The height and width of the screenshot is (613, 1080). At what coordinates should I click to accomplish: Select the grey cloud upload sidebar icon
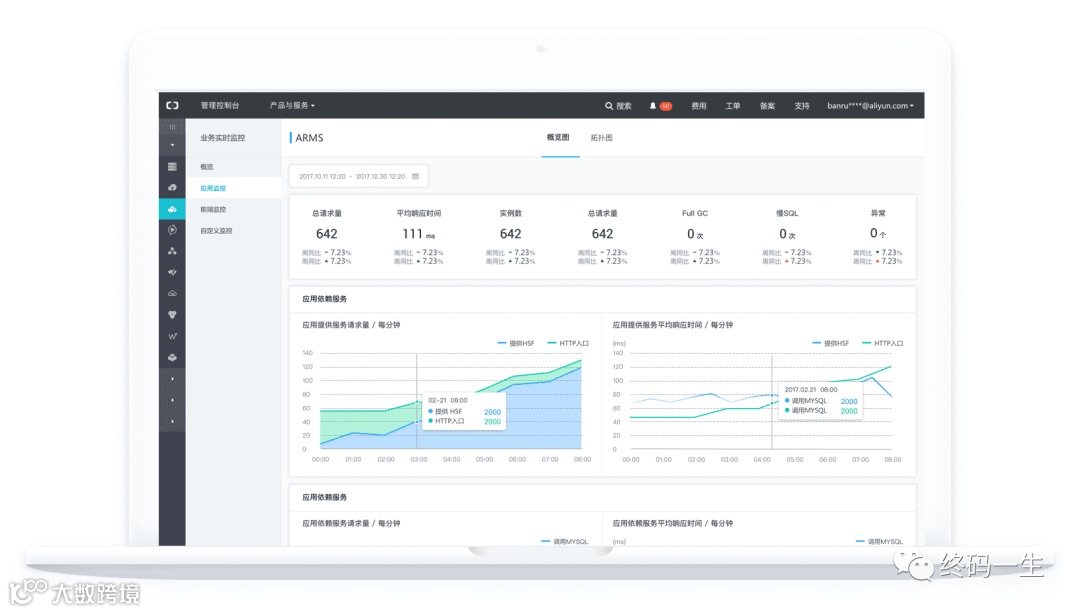tap(172, 187)
